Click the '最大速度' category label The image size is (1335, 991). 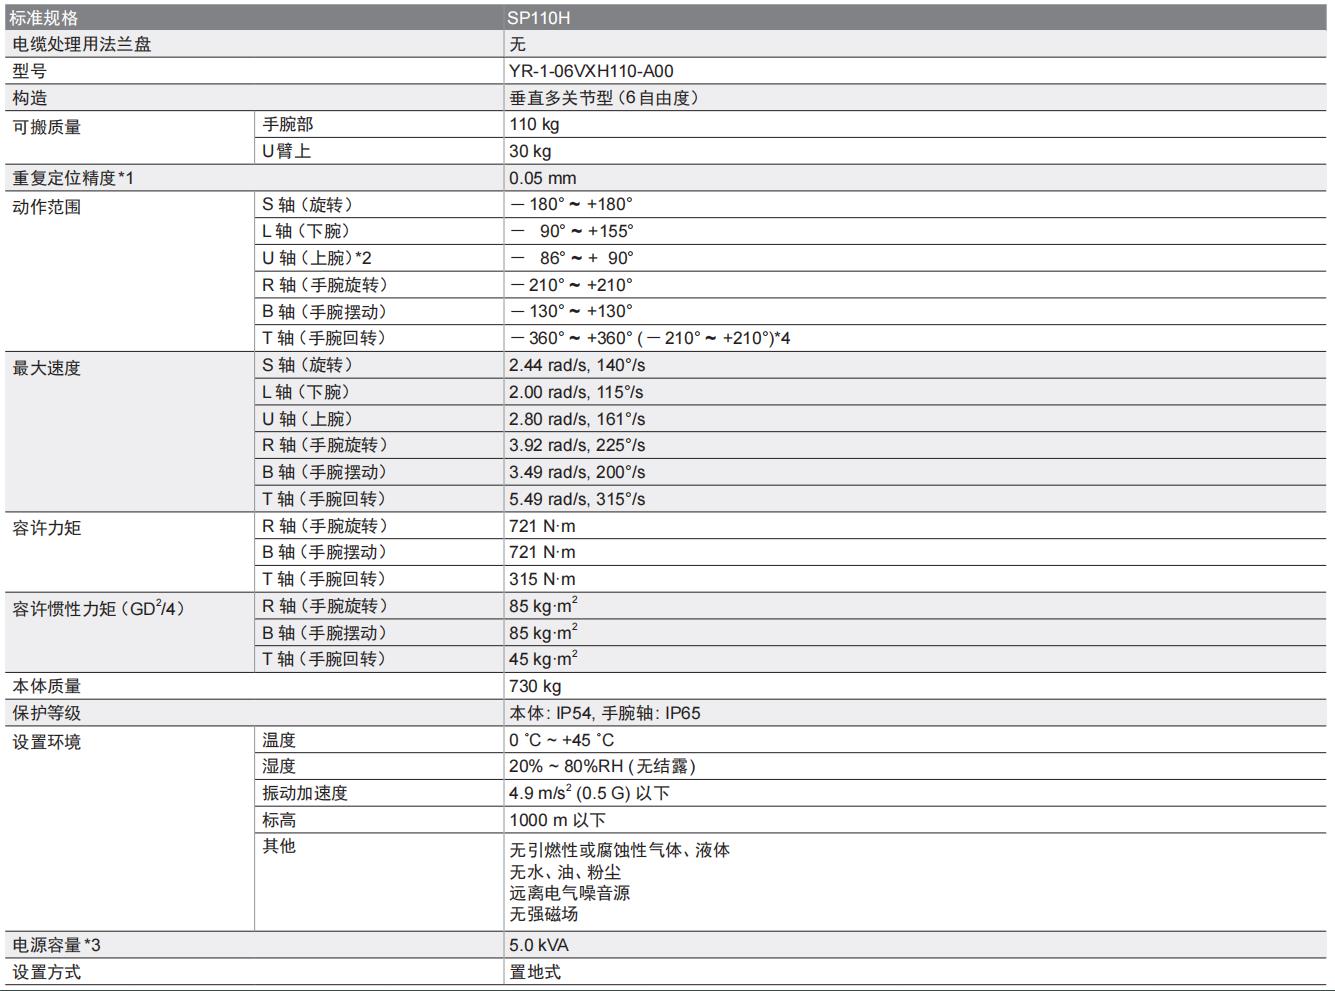click(x=46, y=368)
